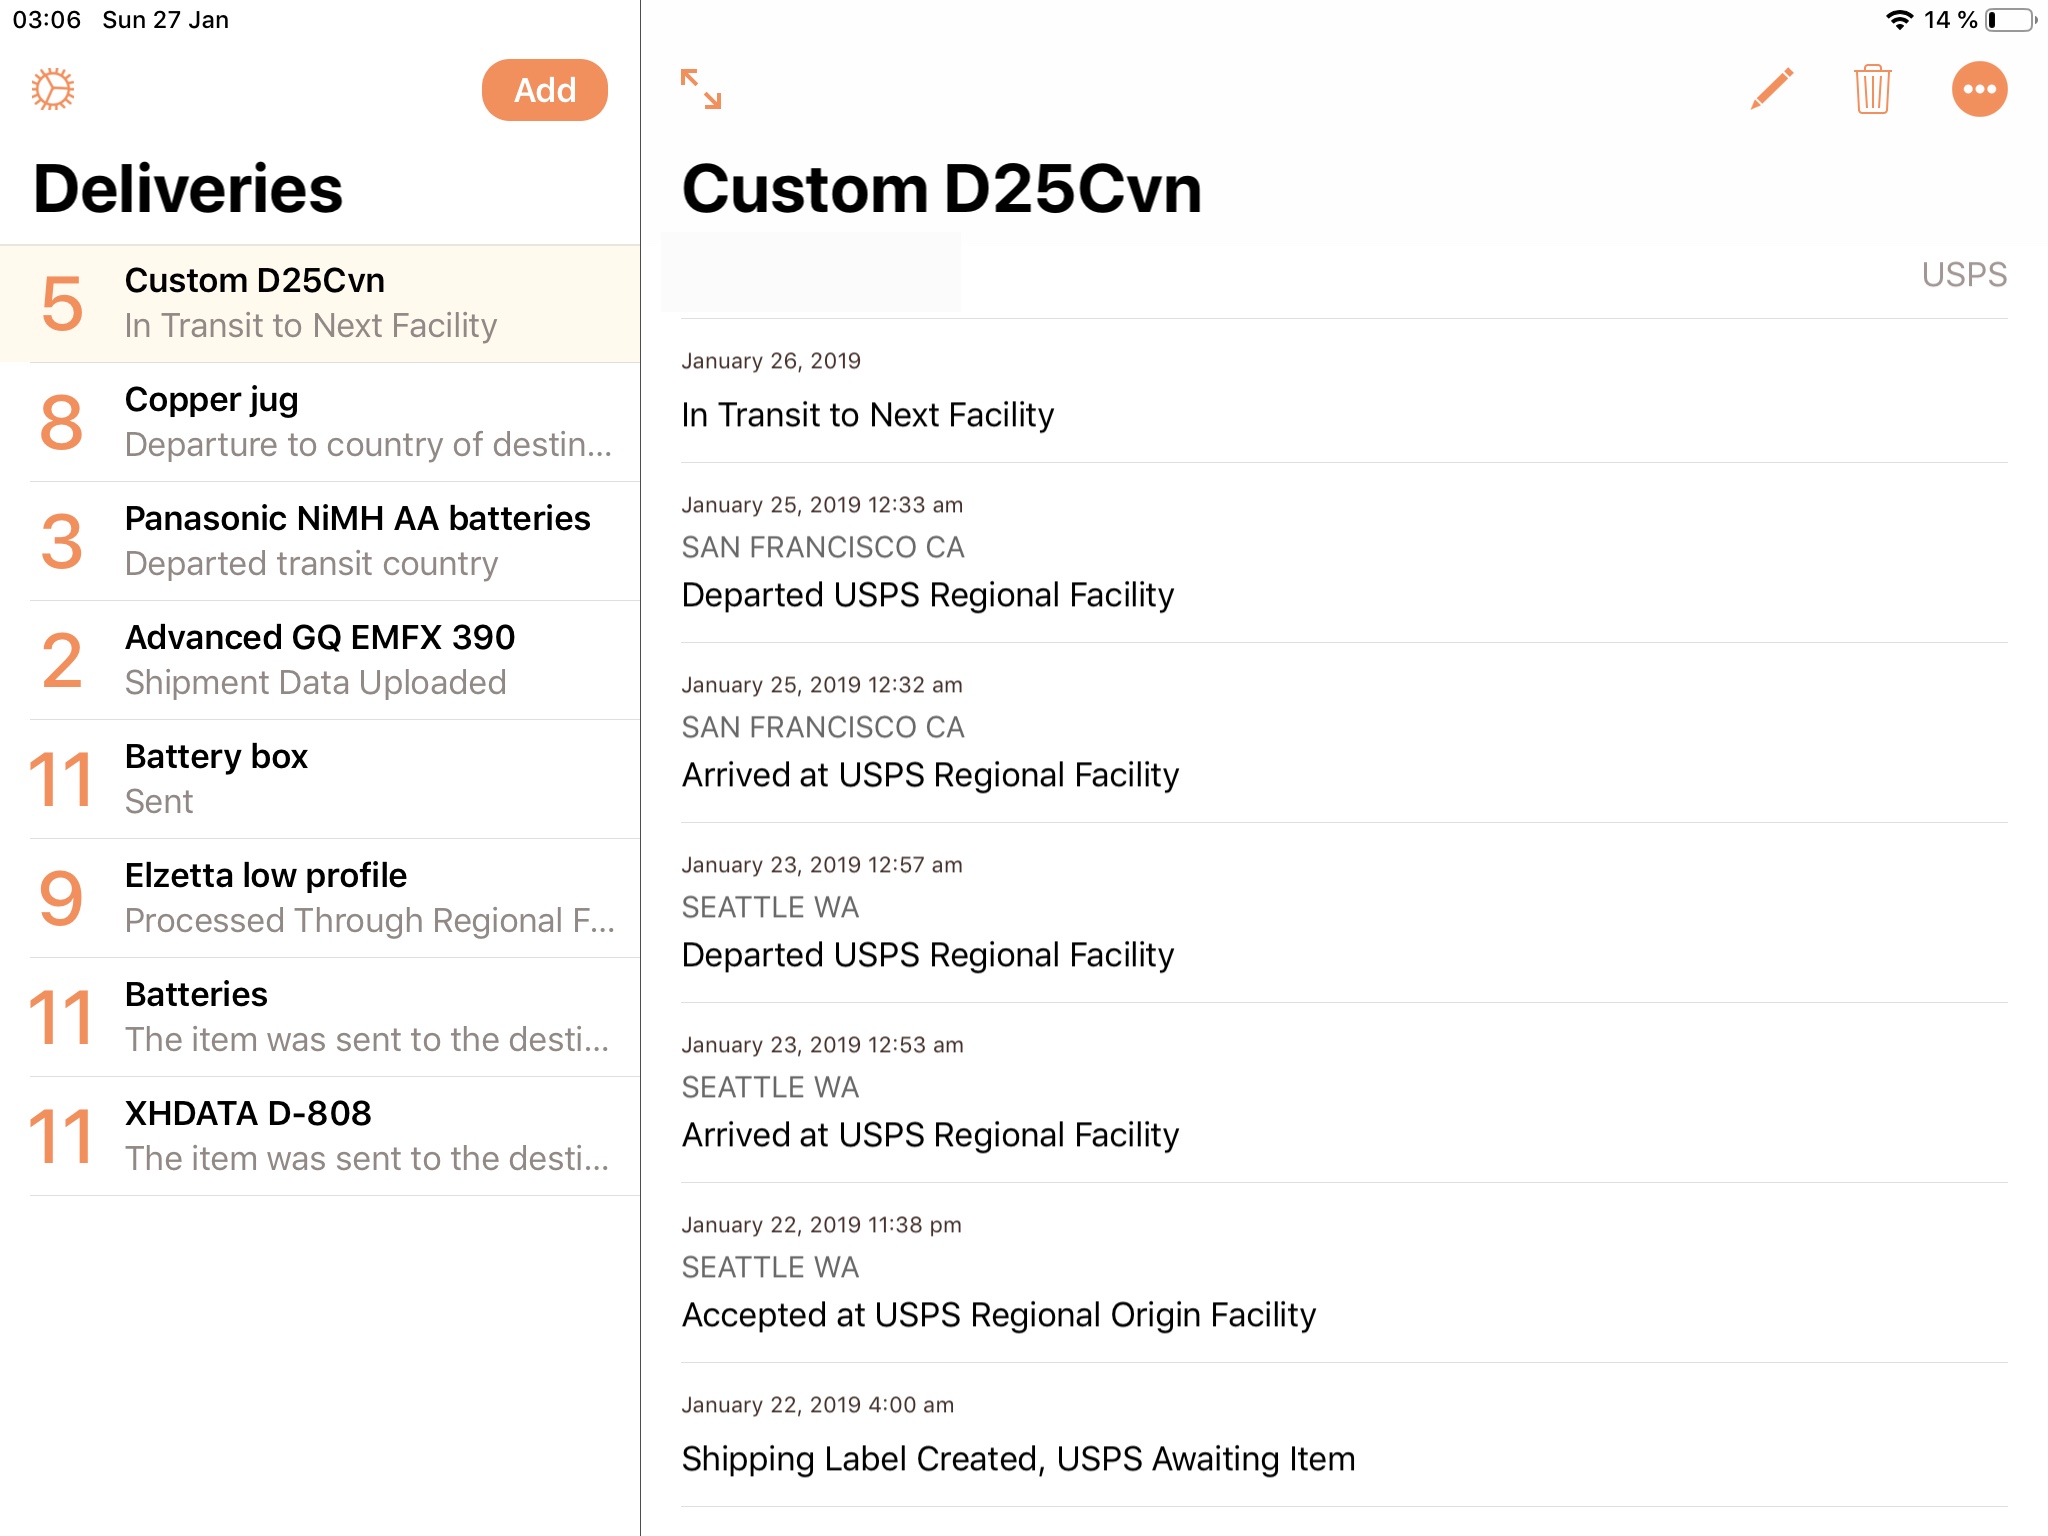Delete delivery using the trash icon
The image size is (2048, 1536).
(x=1871, y=89)
